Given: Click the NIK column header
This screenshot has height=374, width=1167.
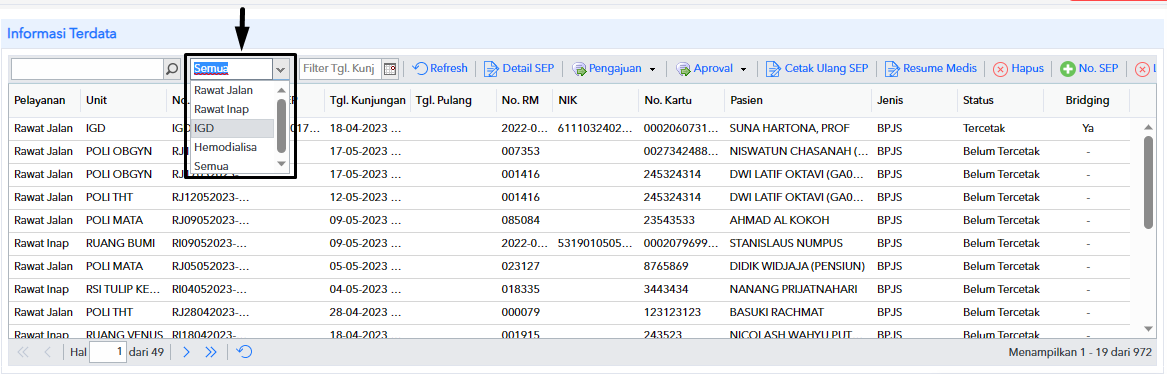Looking at the screenshot, I should coord(595,100).
